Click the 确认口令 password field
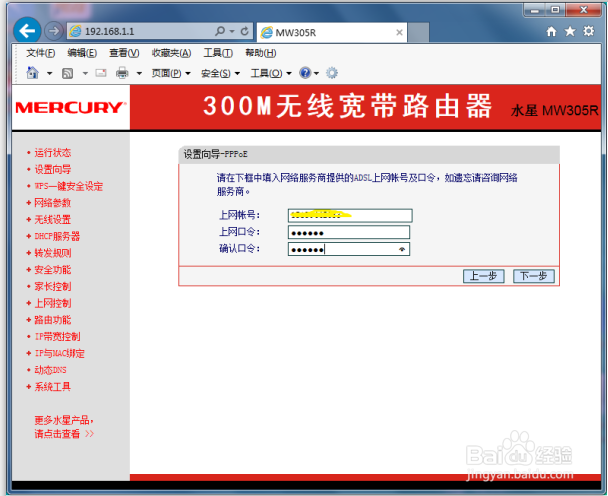608x496 pixels. pyautogui.click(x=349, y=249)
